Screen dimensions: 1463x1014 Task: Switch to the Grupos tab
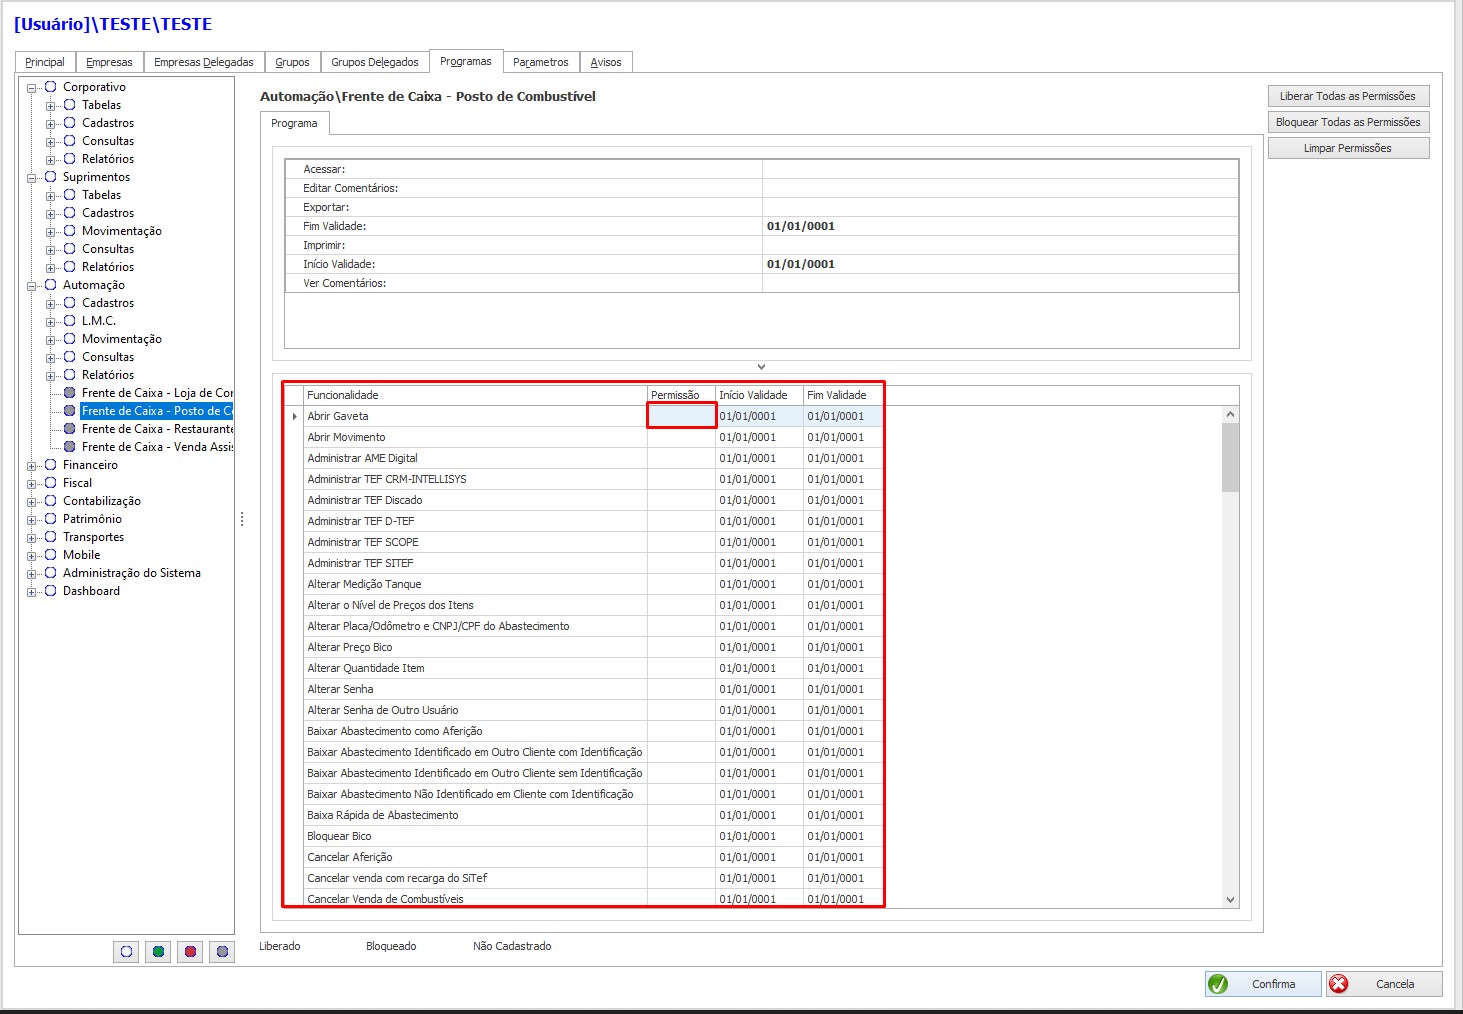click(292, 62)
